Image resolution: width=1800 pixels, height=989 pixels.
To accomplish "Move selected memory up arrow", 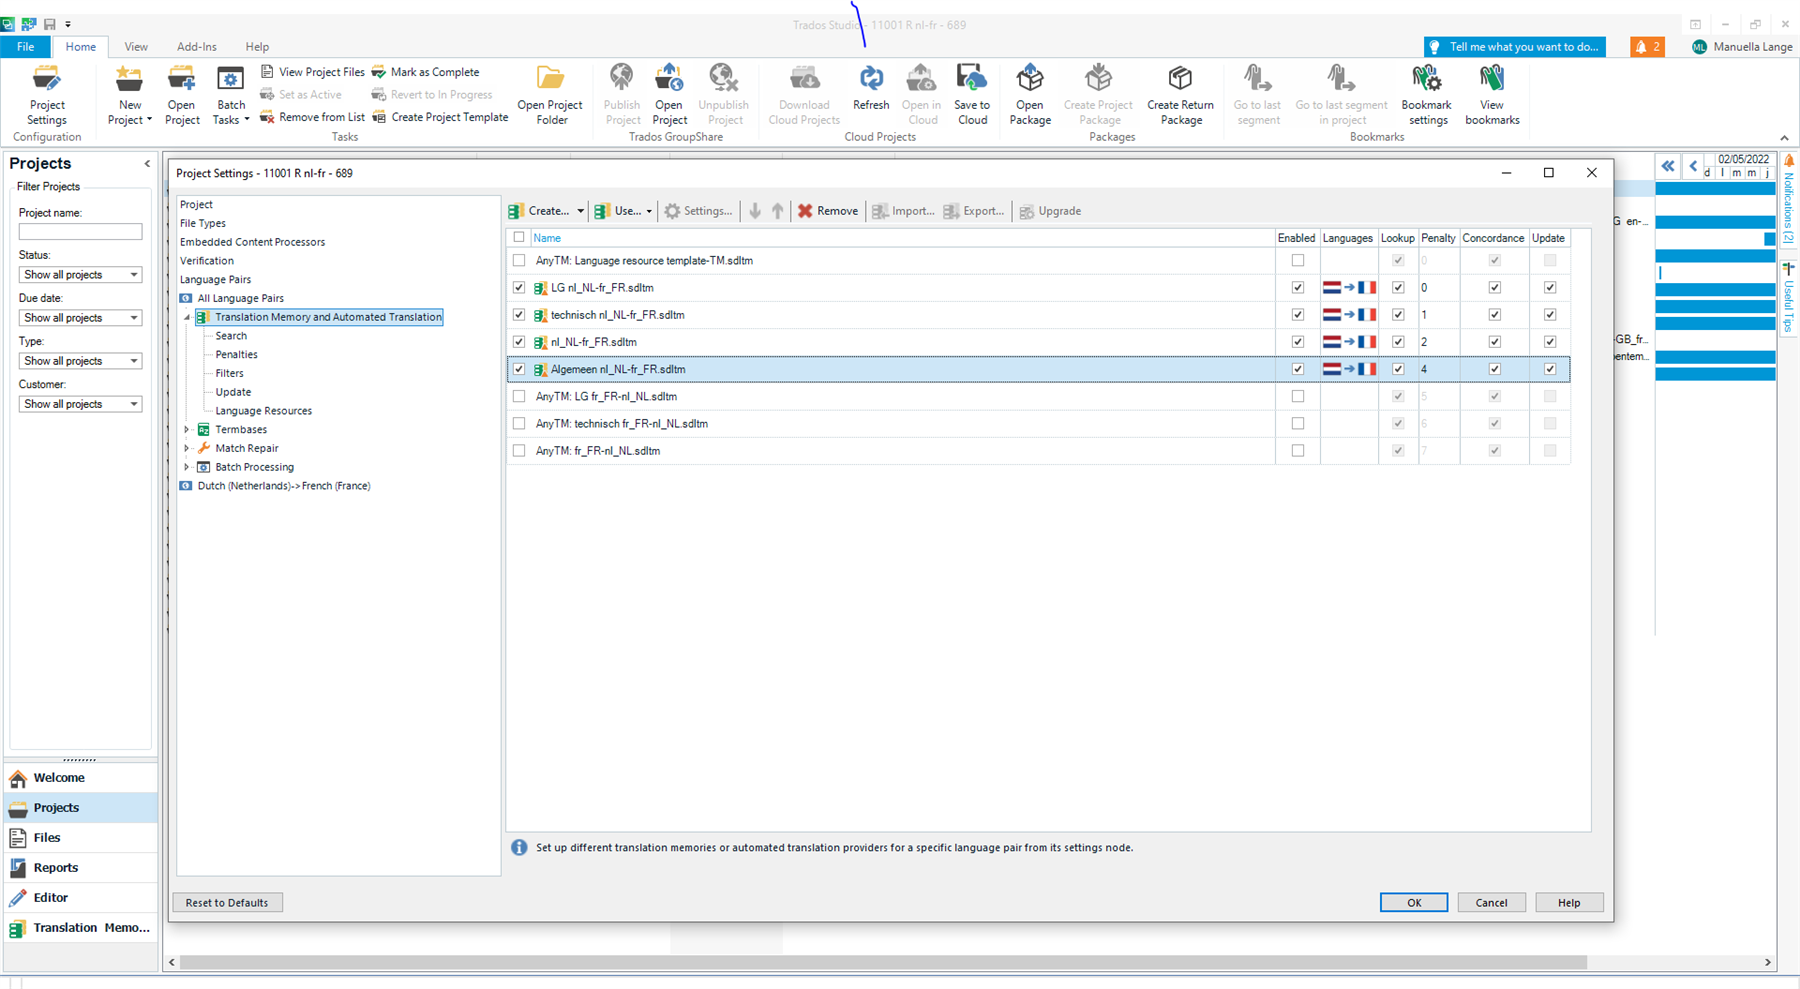I will click(777, 211).
